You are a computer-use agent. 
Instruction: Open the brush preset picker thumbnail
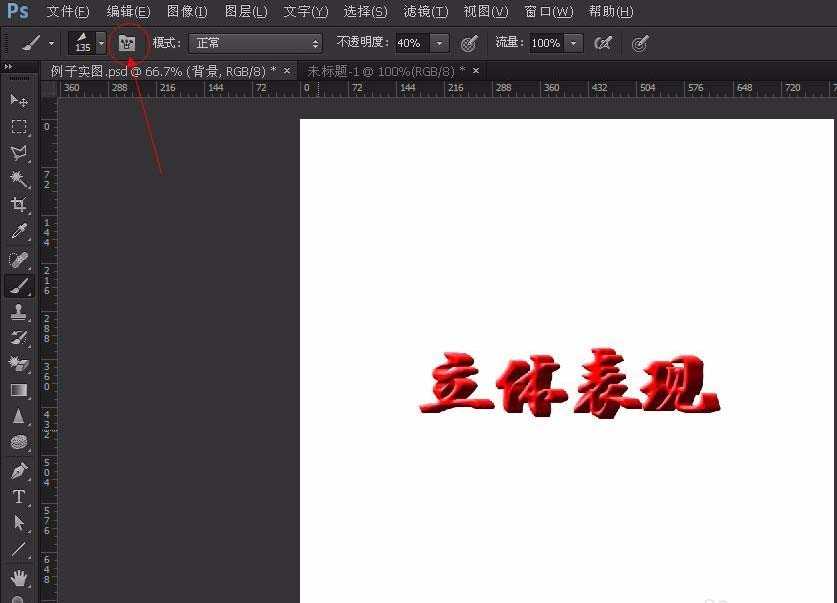85,43
